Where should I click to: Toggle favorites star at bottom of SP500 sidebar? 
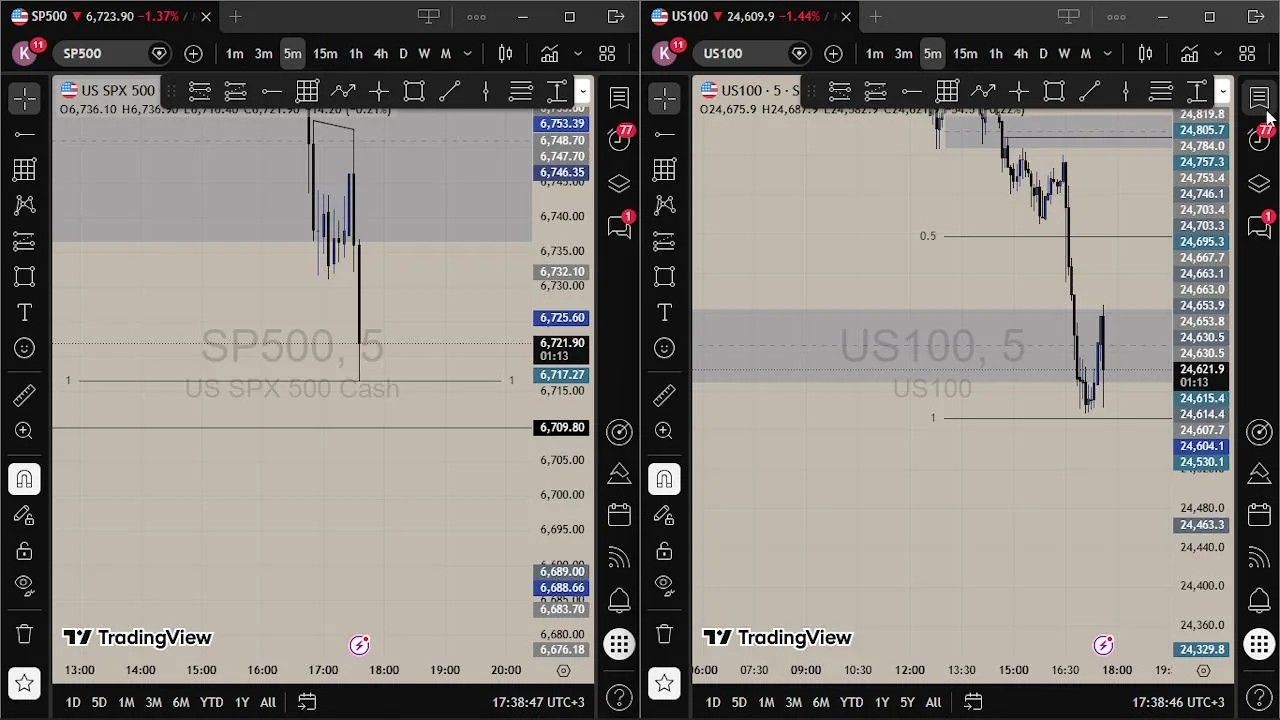[x=25, y=684]
